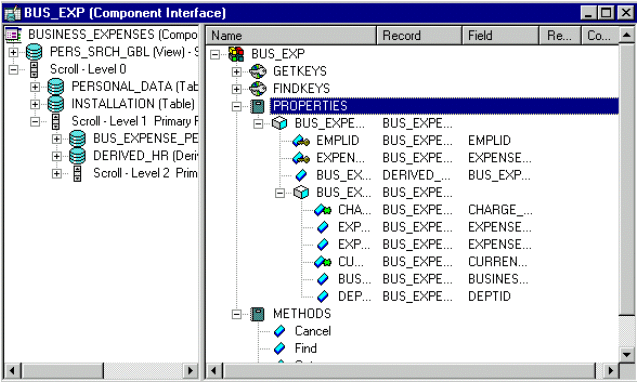Click the Name column header
Image resolution: width=637 pixels, height=383 pixels.
pos(291,35)
